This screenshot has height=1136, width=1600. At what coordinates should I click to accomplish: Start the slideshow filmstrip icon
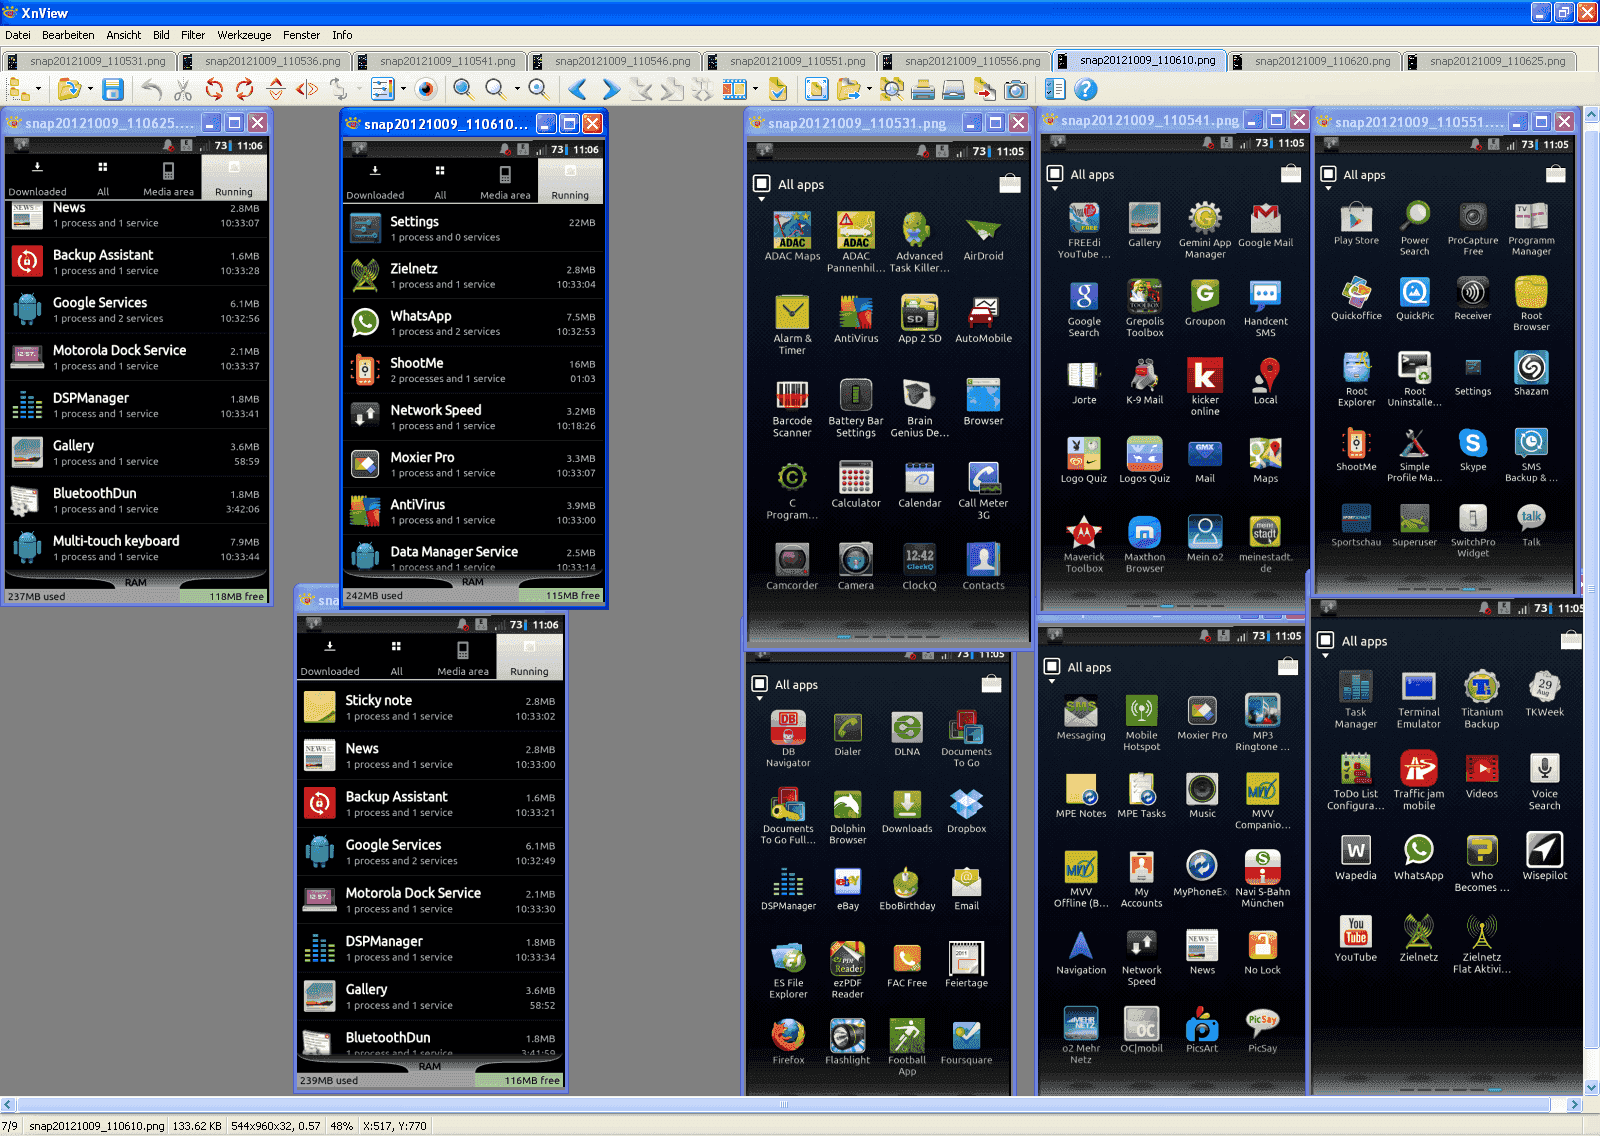pyautogui.click(x=735, y=90)
